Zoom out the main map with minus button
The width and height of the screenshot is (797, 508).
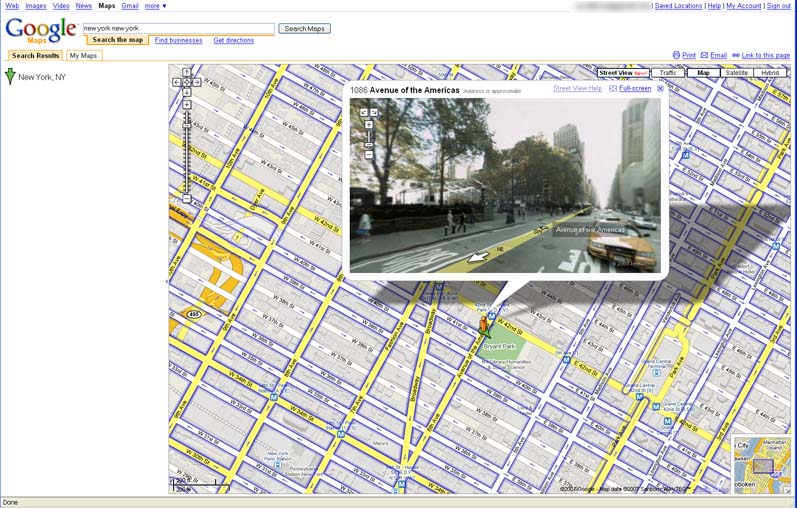[187, 198]
